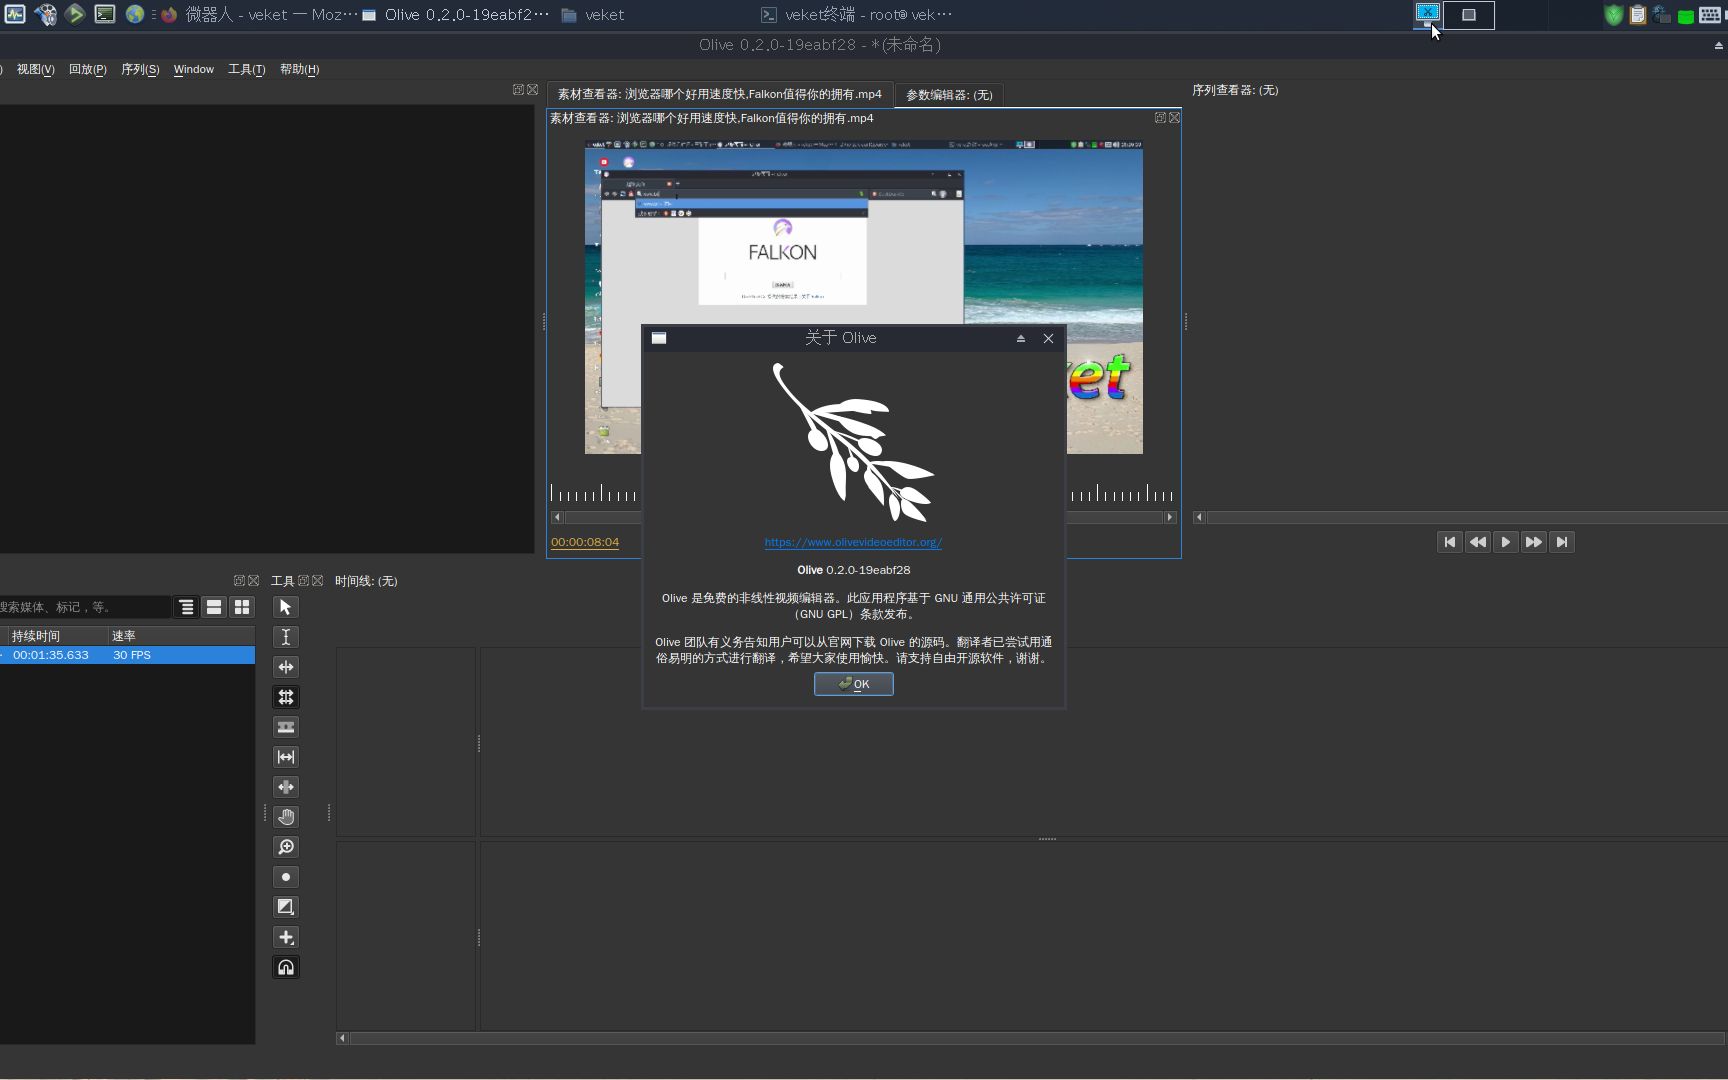Close the tools (工具) panel
This screenshot has height=1080, width=1728.
[317, 580]
